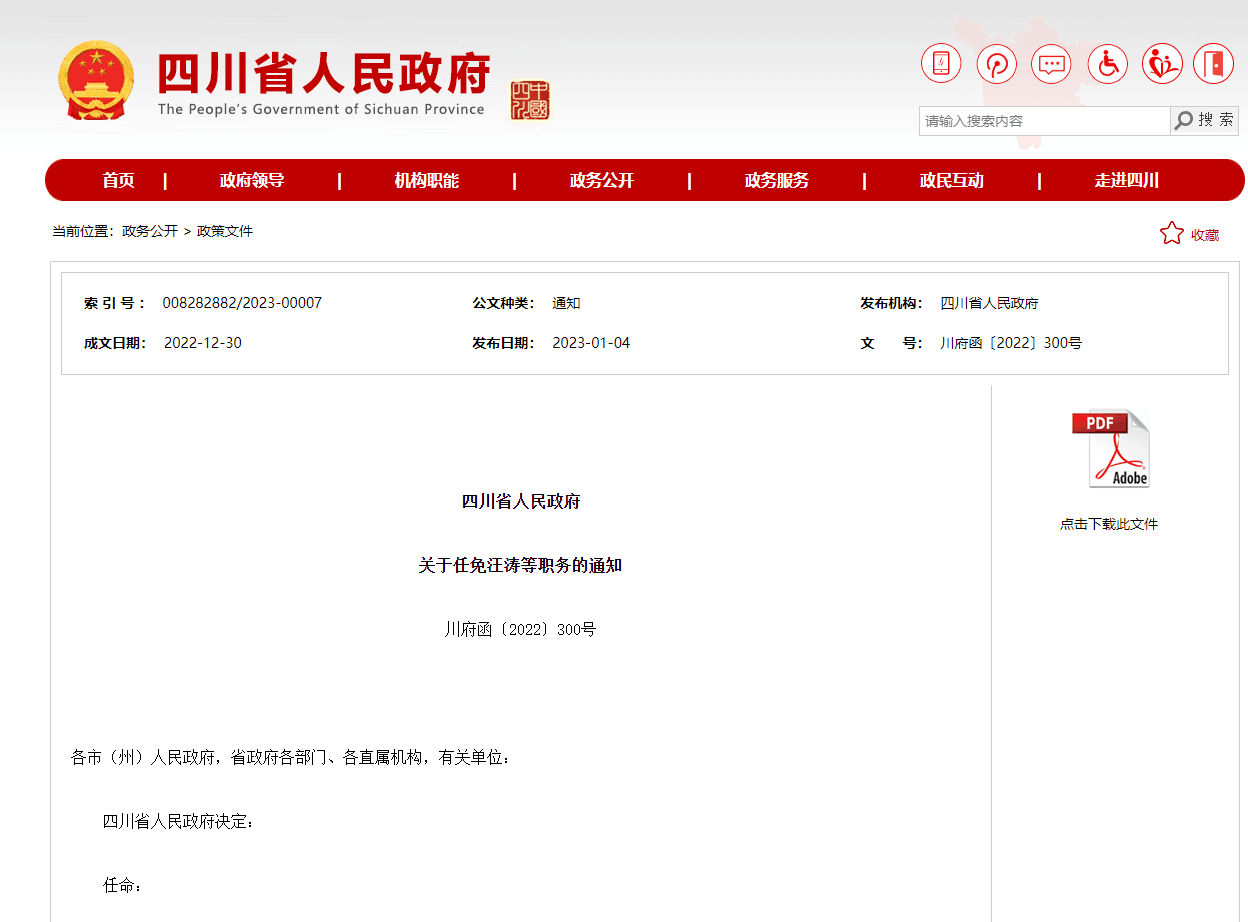Click the circular P social media icon
The height and width of the screenshot is (922, 1248).
996,62
